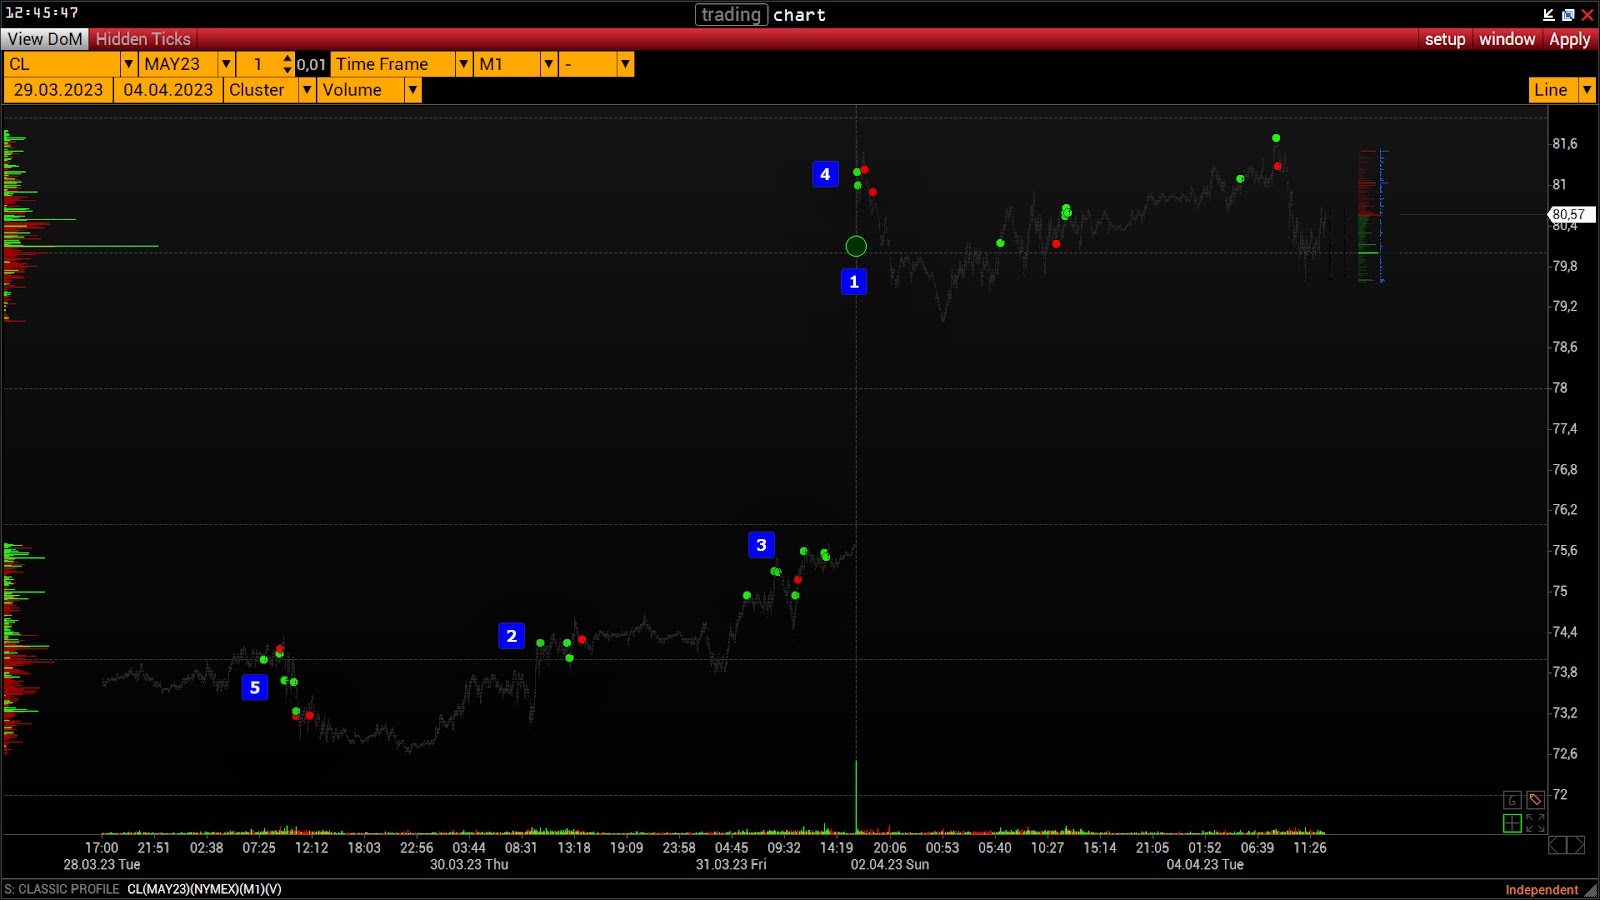Image resolution: width=1600 pixels, height=900 pixels.
Task: Click the end date field 04.04.2023
Action: pyautogui.click(x=168, y=90)
